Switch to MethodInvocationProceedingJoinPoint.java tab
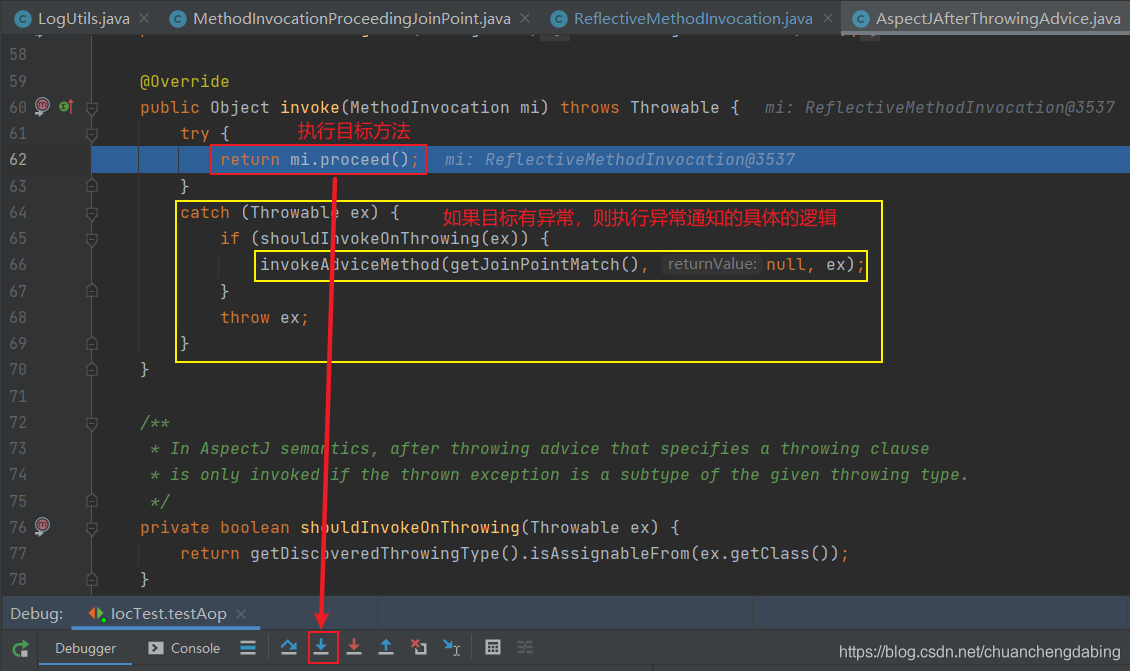The width and height of the screenshot is (1130, 671). click(352, 19)
